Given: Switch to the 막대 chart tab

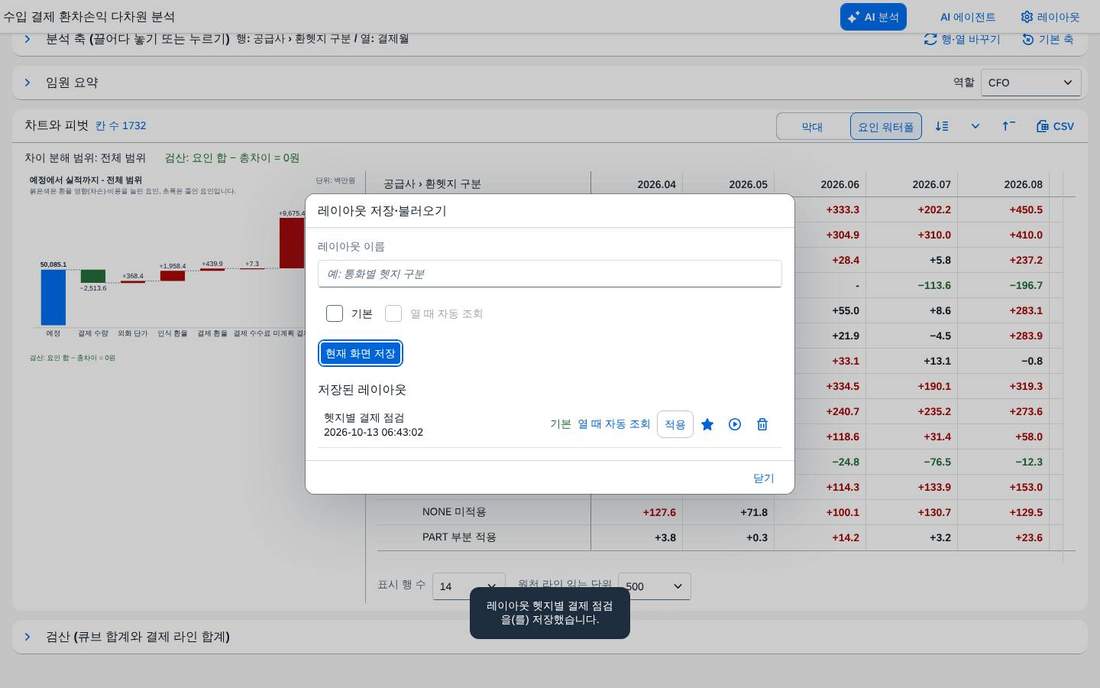Looking at the screenshot, I should 812,127.
